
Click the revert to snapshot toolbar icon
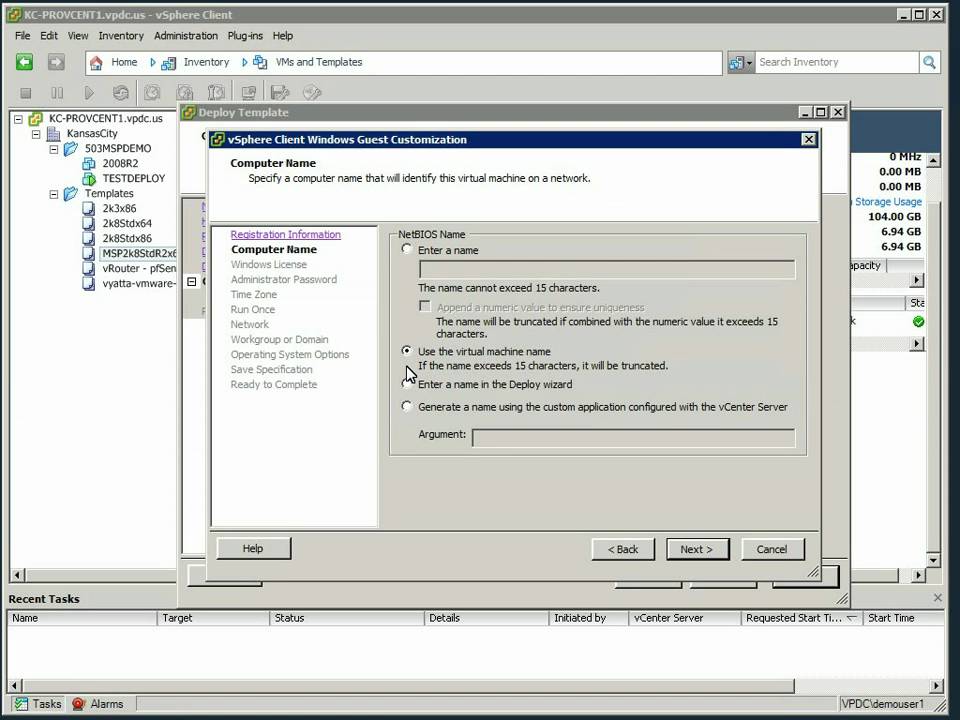coord(184,93)
